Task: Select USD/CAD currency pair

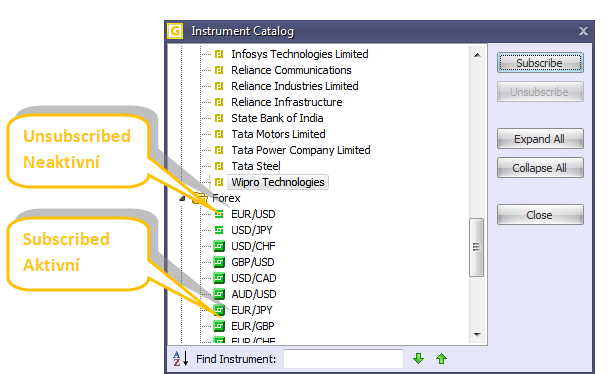Action: (x=254, y=278)
